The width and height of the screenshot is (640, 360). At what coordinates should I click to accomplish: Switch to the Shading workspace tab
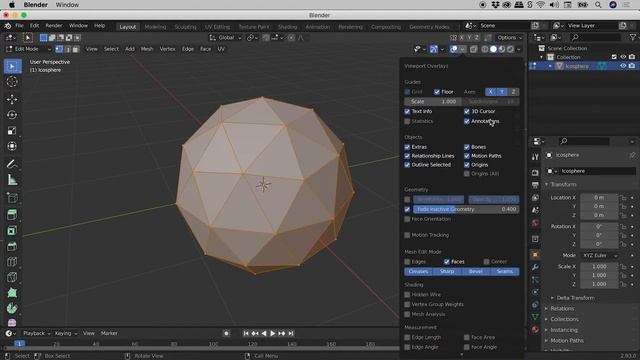[x=287, y=27]
